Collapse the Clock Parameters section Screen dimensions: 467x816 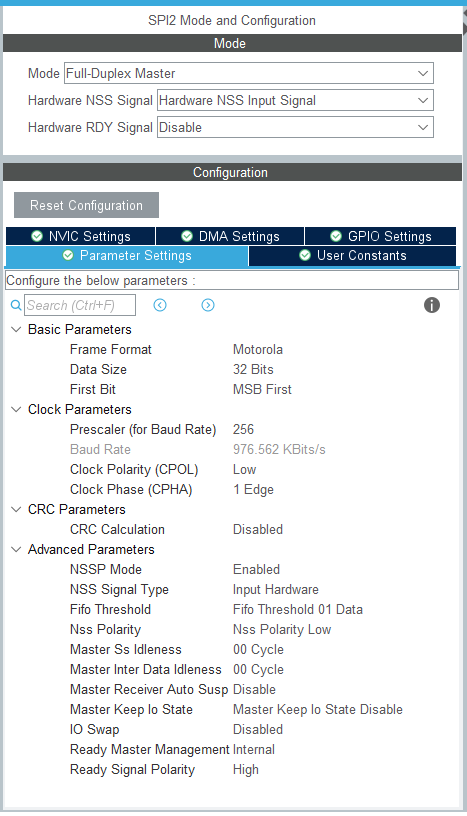[16, 410]
